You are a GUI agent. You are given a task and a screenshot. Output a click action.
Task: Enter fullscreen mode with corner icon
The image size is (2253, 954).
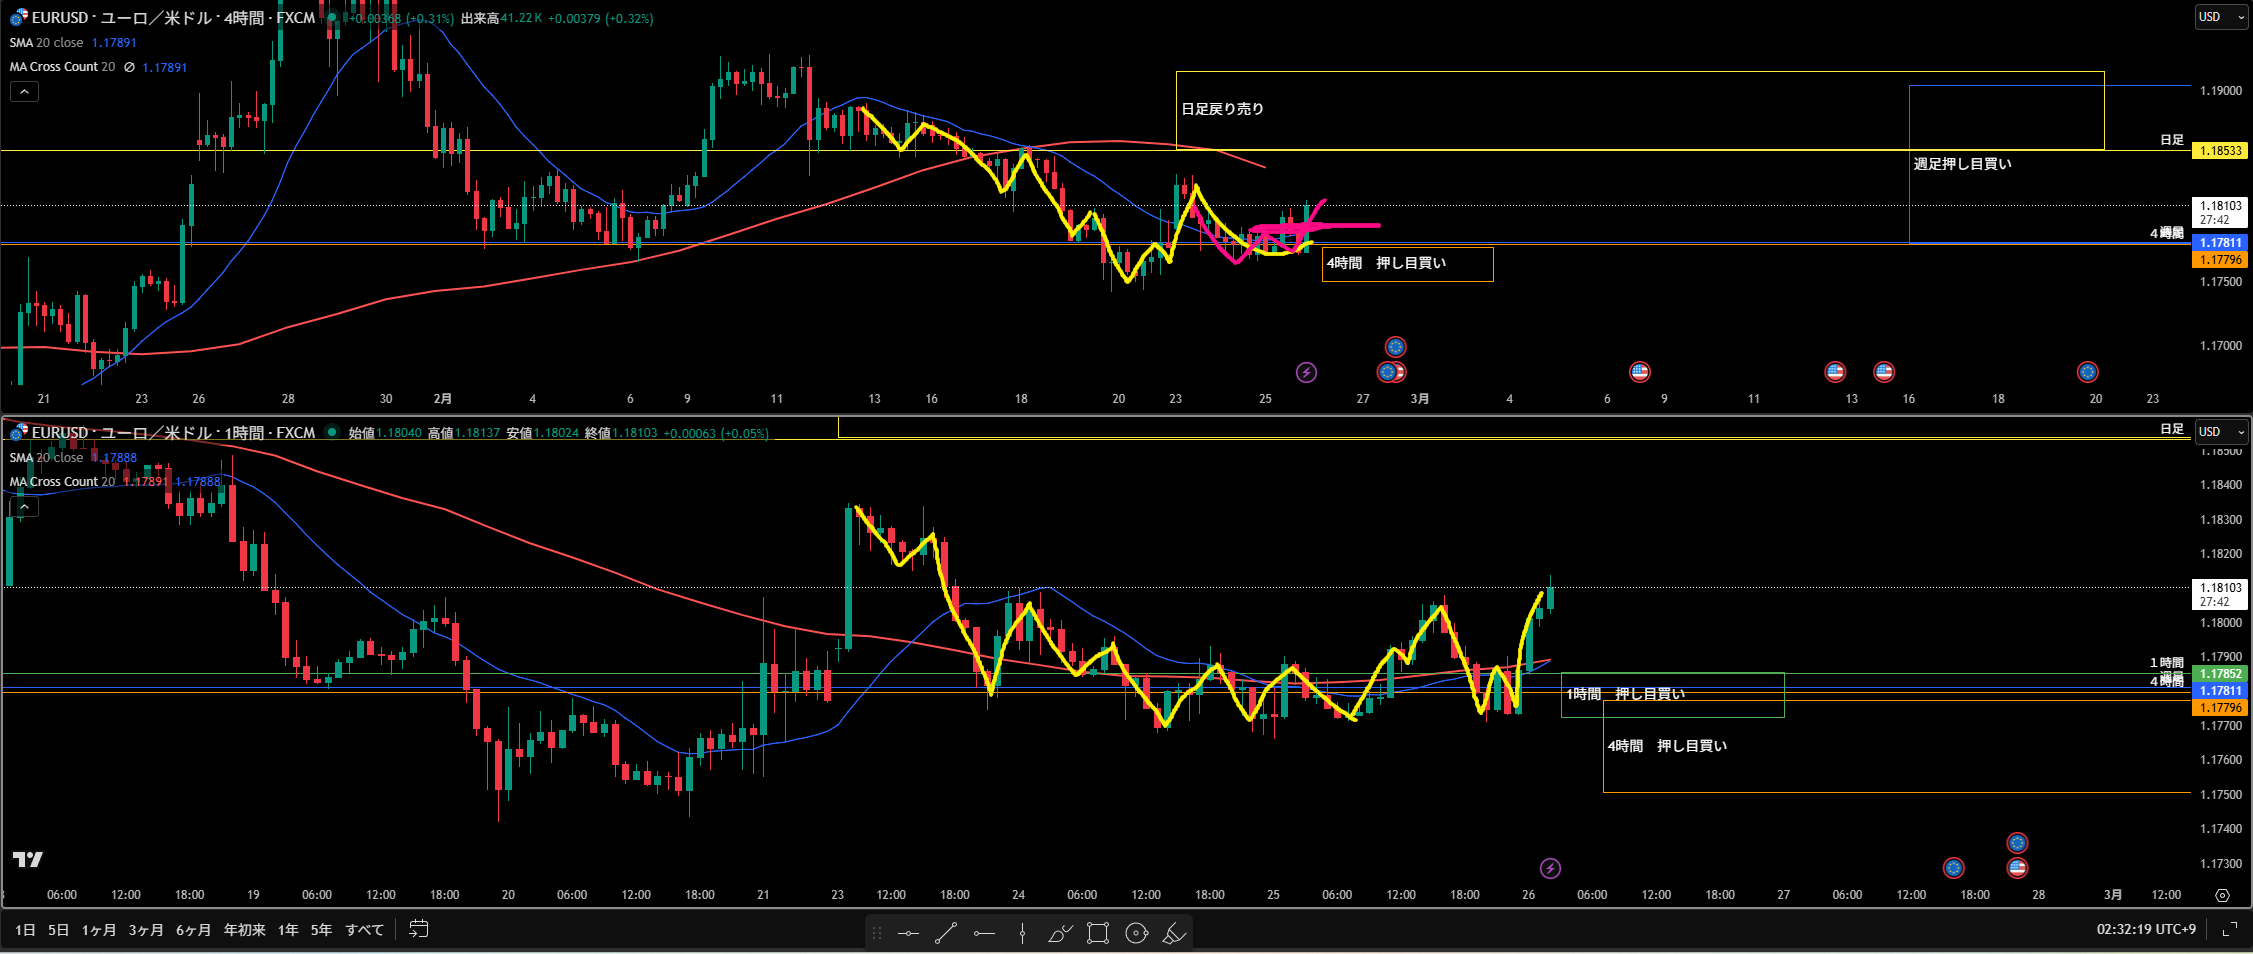point(2229,929)
